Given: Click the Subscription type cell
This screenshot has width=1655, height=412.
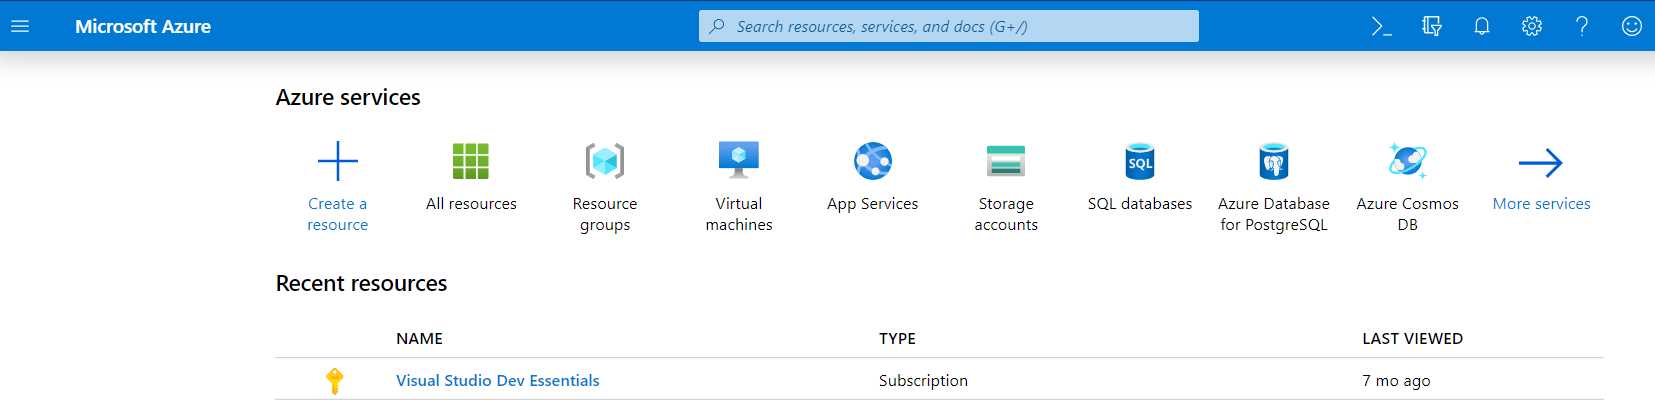Looking at the screenshot, I should pyautogui.click(x=923, y=381).
